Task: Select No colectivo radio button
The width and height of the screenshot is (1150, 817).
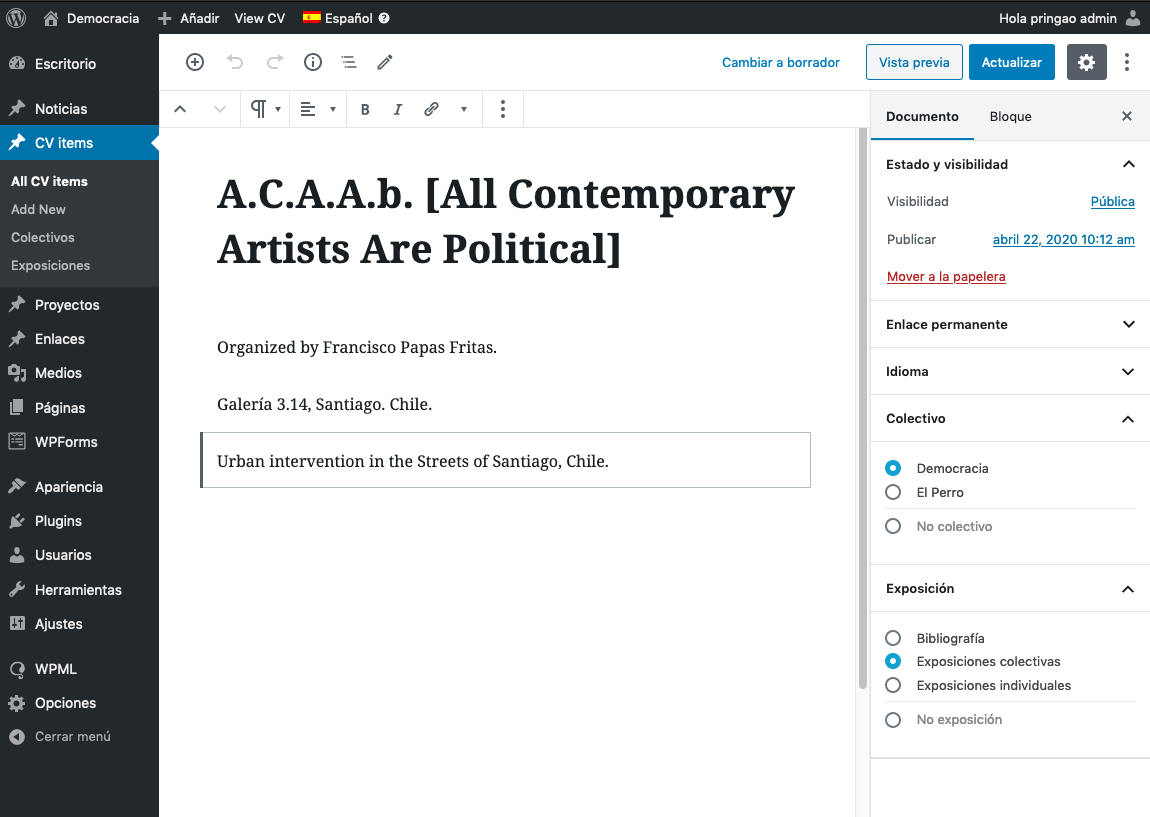Action: tap(893, 526)
